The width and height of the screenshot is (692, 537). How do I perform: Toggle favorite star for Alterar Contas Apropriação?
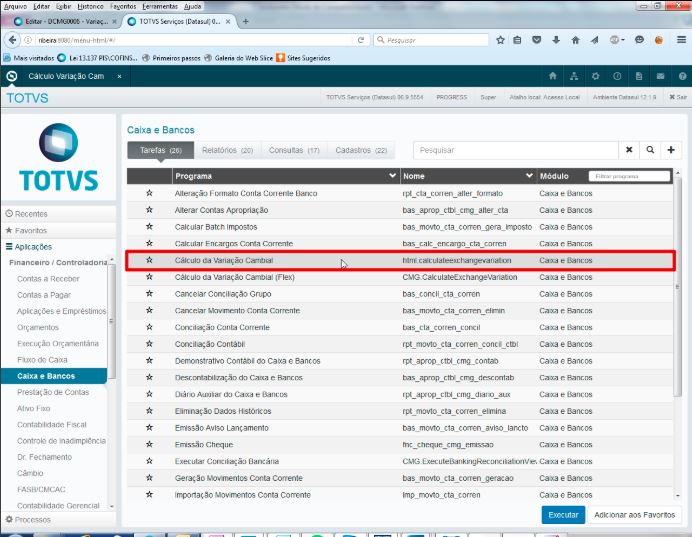(149, 210)
